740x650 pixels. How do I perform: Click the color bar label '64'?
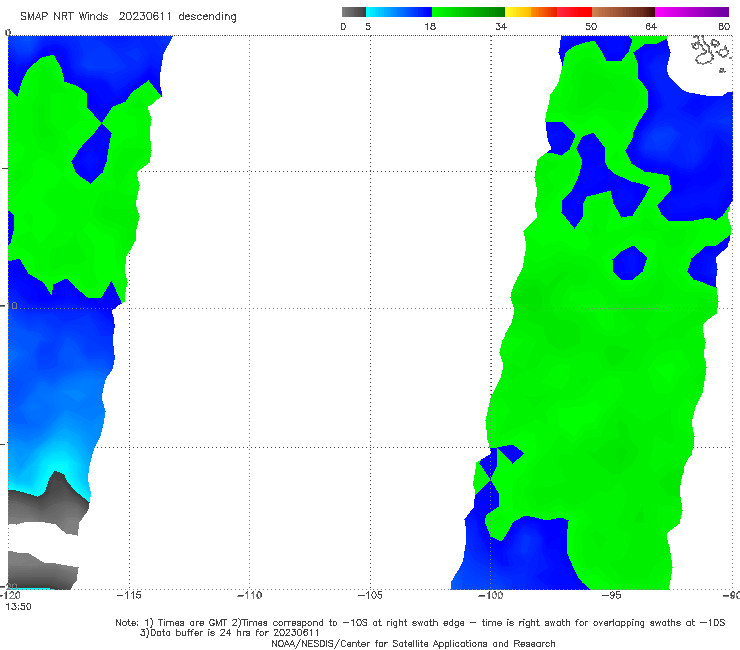coord(651,27)
